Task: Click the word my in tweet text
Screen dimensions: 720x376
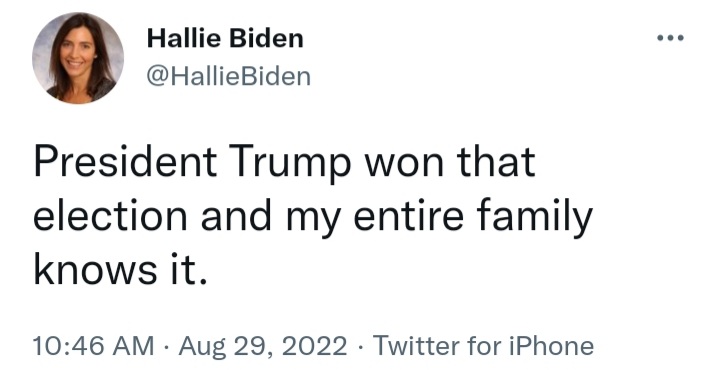Action: point(313,219)
